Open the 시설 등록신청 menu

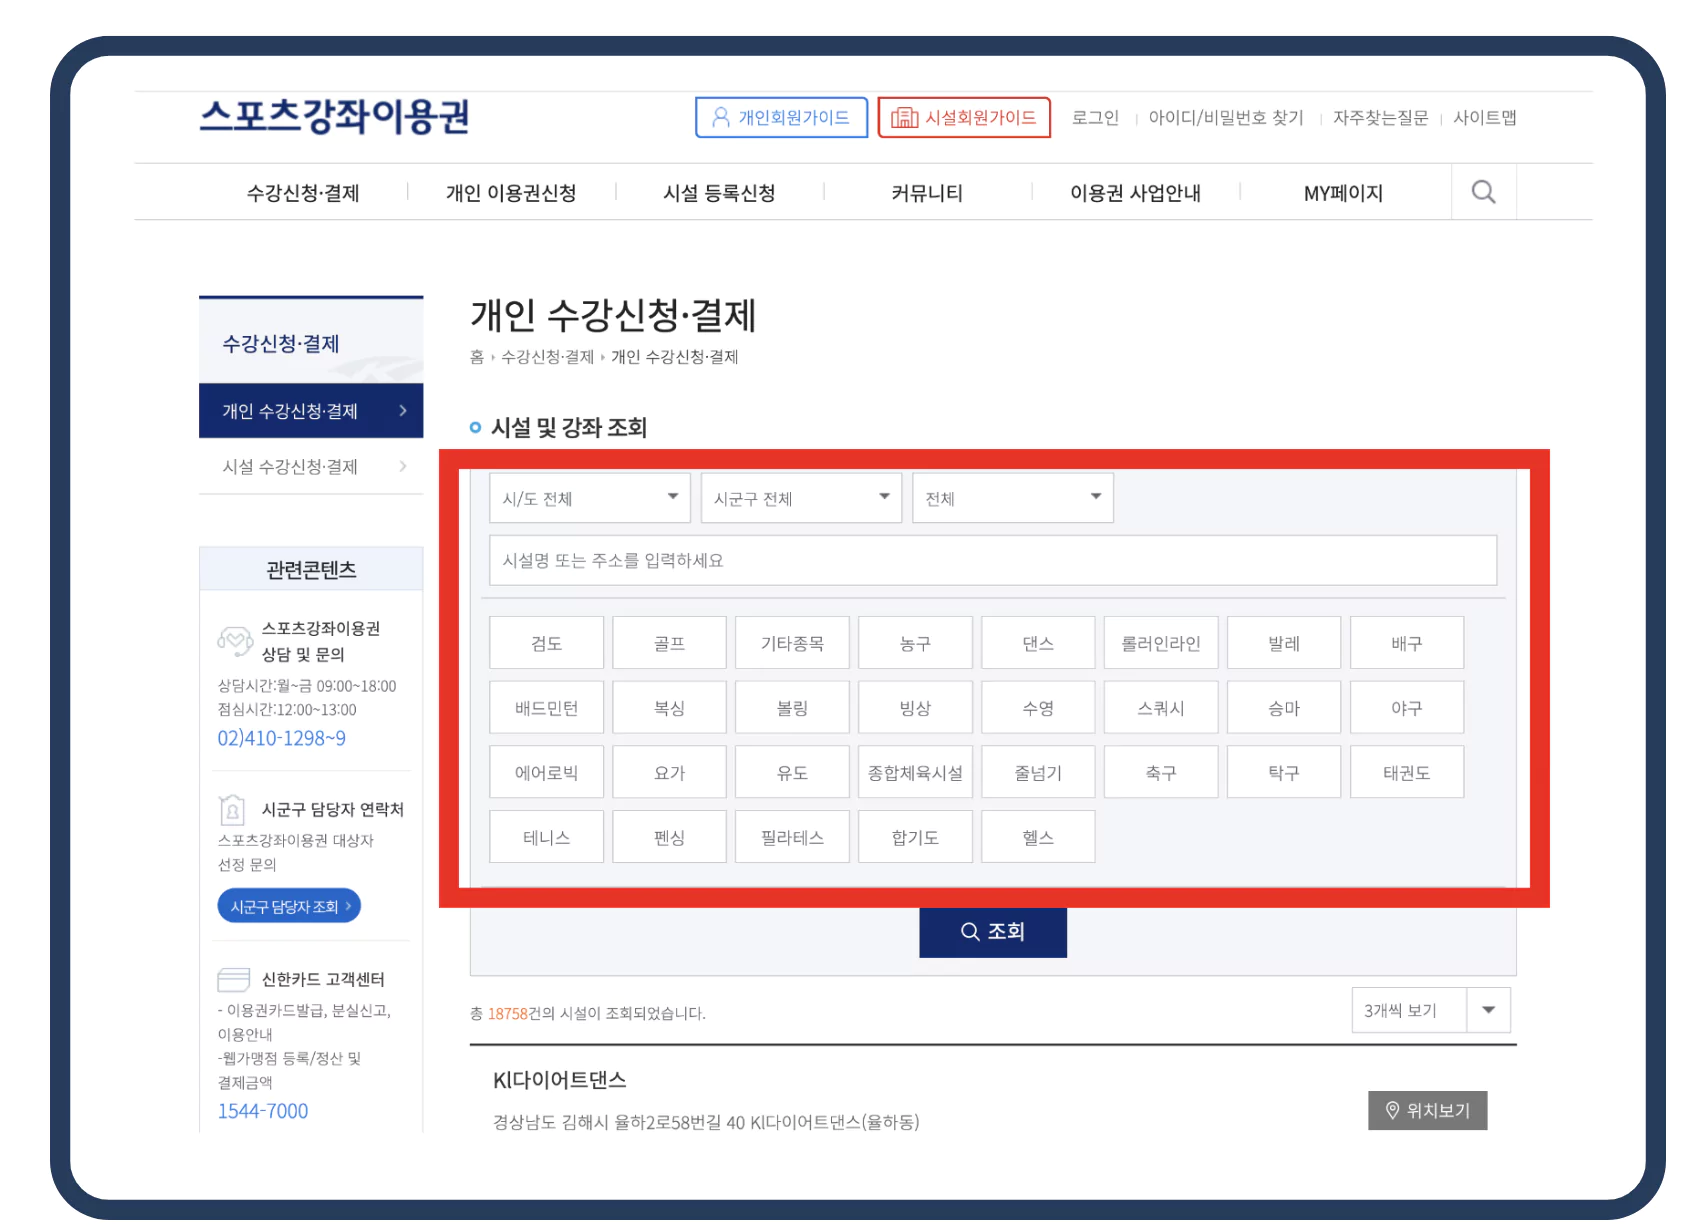click(x=719, y=193)
